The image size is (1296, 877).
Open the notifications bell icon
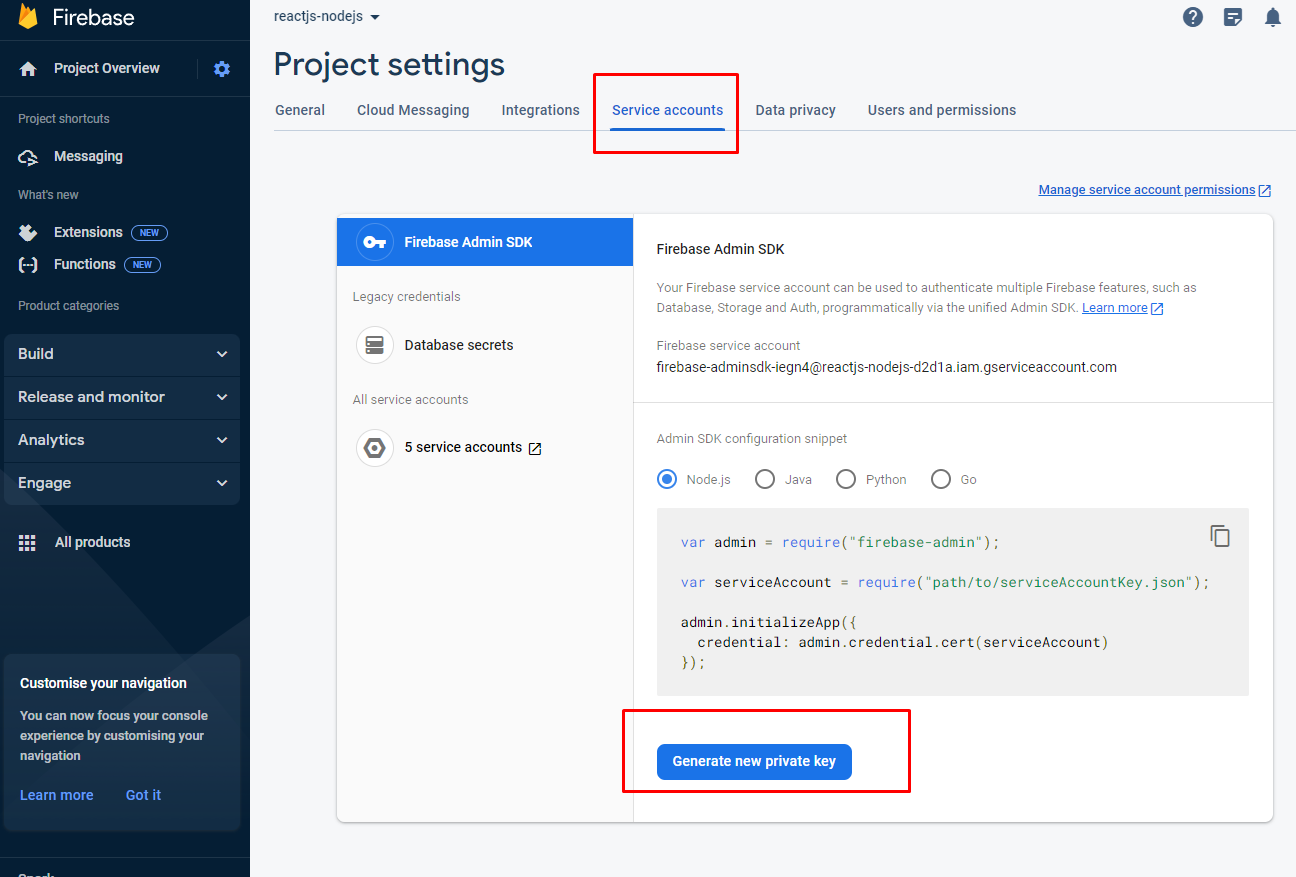point(1272,17)
